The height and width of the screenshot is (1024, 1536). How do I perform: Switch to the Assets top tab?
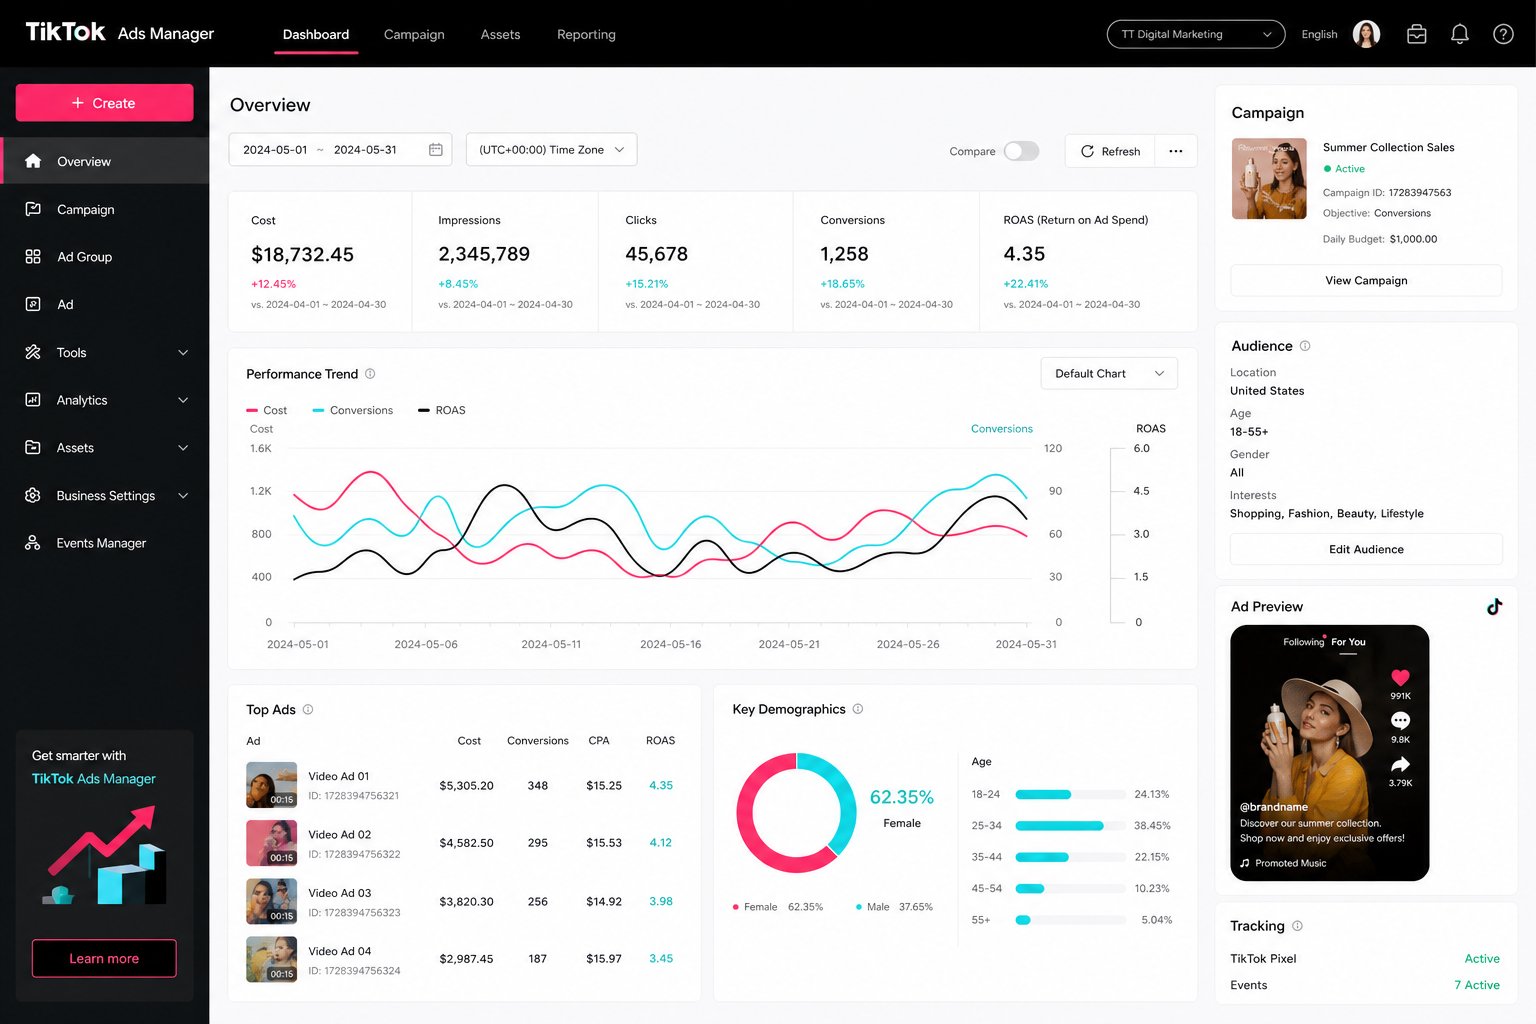(x=500, y=34)
